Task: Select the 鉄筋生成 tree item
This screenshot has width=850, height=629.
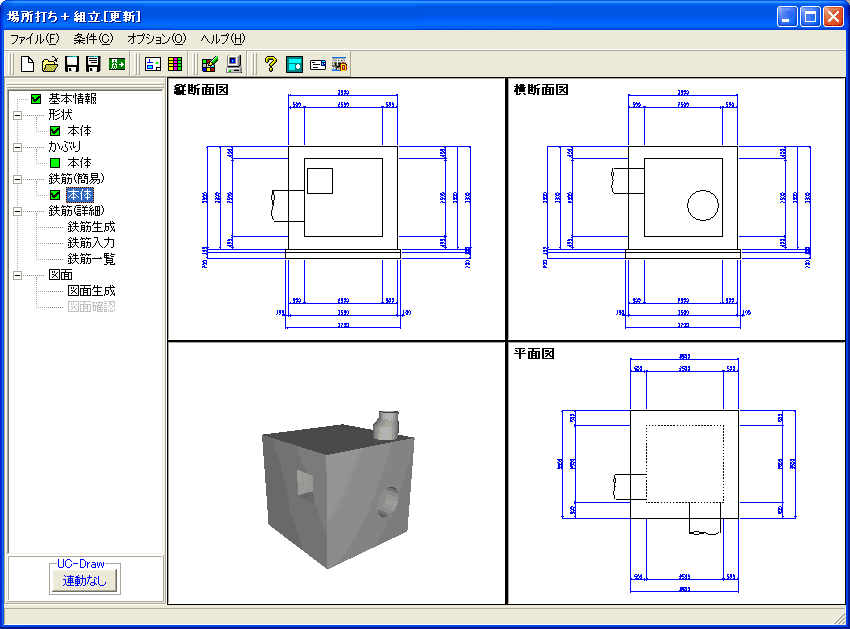Action: tap(91, 227)
